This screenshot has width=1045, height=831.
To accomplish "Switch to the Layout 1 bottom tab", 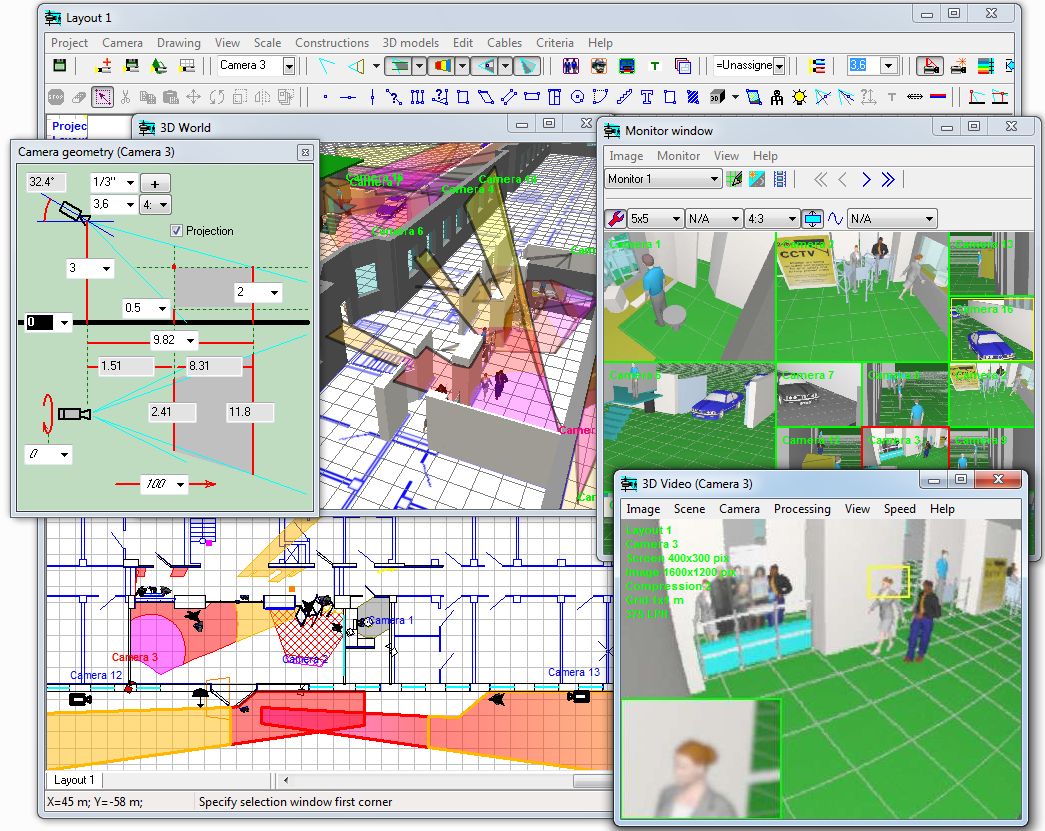I will pos(74,780).
